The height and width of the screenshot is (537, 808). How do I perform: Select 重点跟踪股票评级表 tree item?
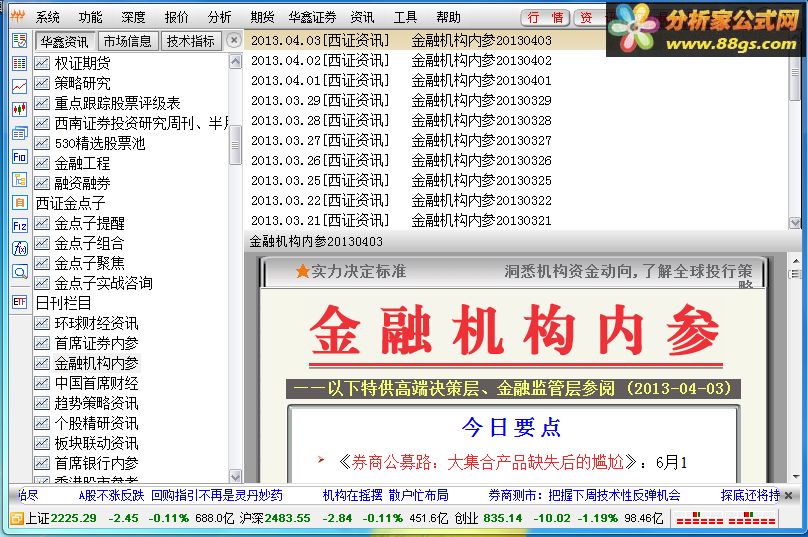point(117,103)
